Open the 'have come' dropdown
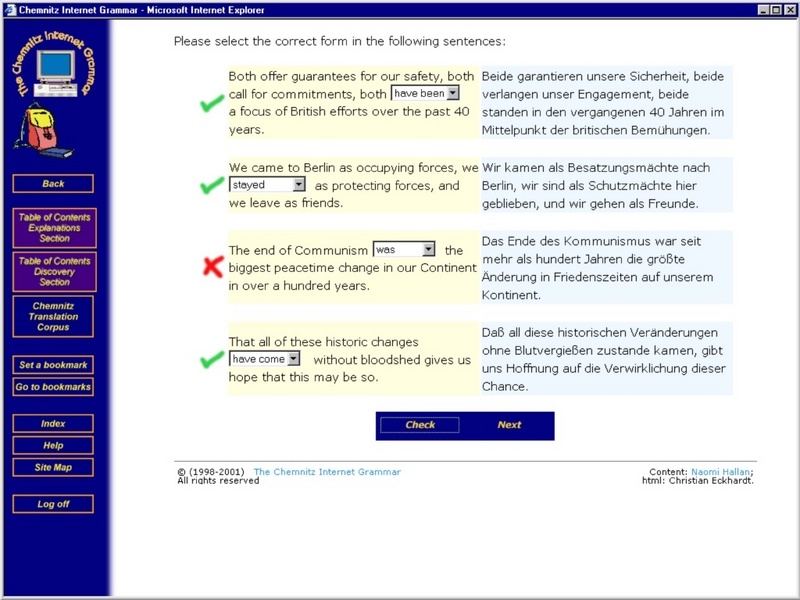The width and height of the screenshot is (800, 600). 264,359
